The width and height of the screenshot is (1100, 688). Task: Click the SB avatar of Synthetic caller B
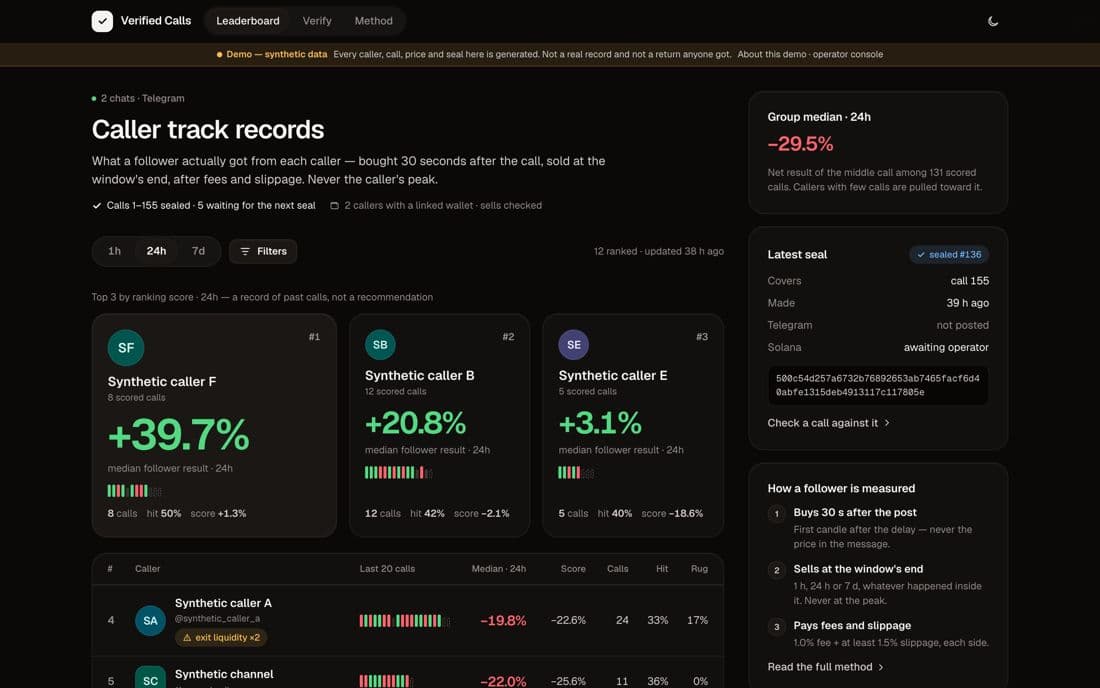[380, 344]
